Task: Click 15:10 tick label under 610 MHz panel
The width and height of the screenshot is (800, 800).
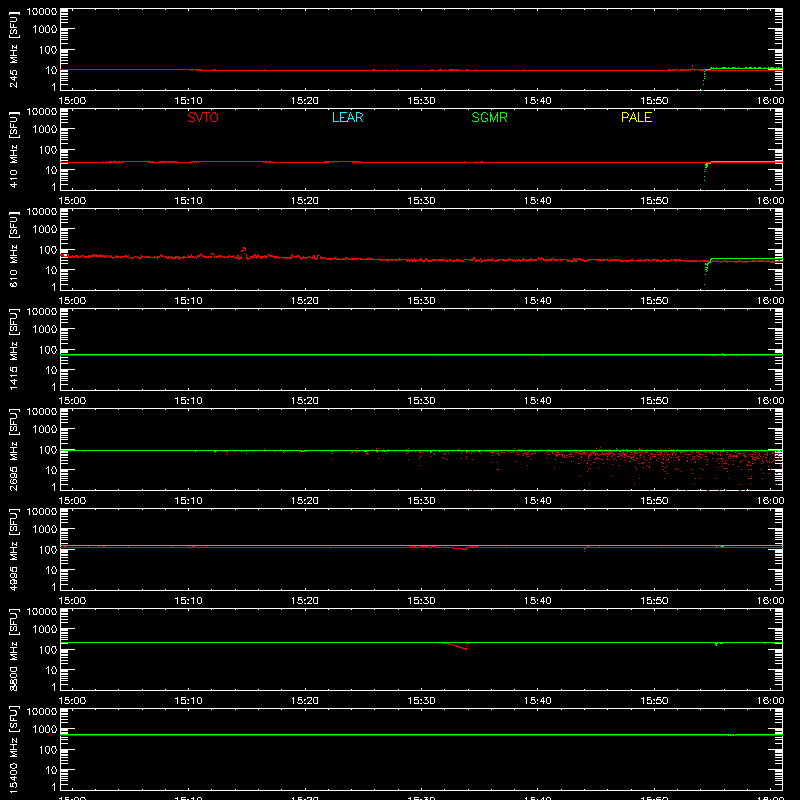Action: (x=189, y=301)
